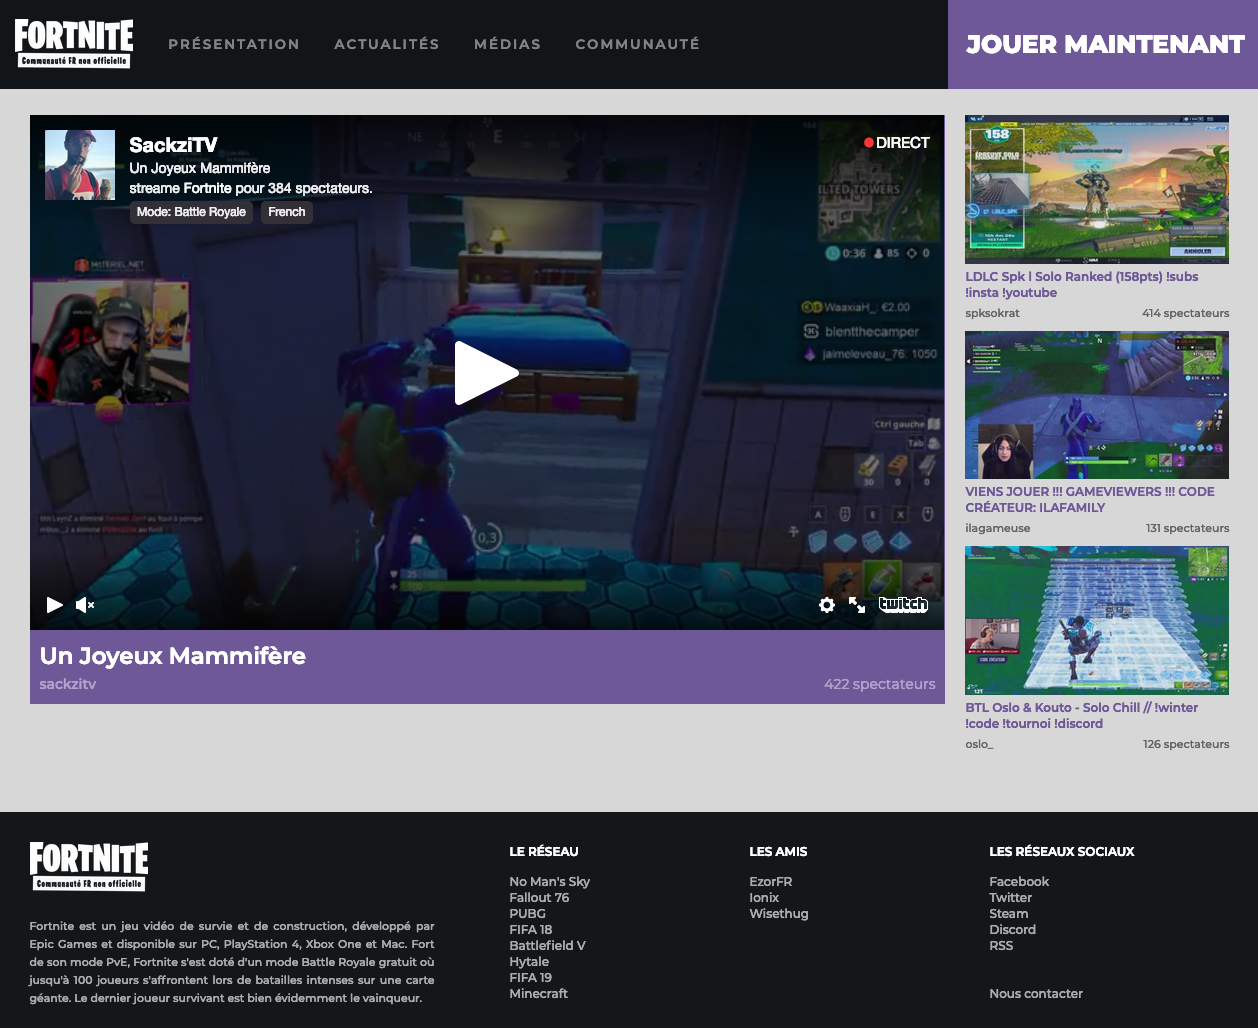Open the Wisethug friend link
This screenshot has height=1028, width=1258.
[779, 914]
